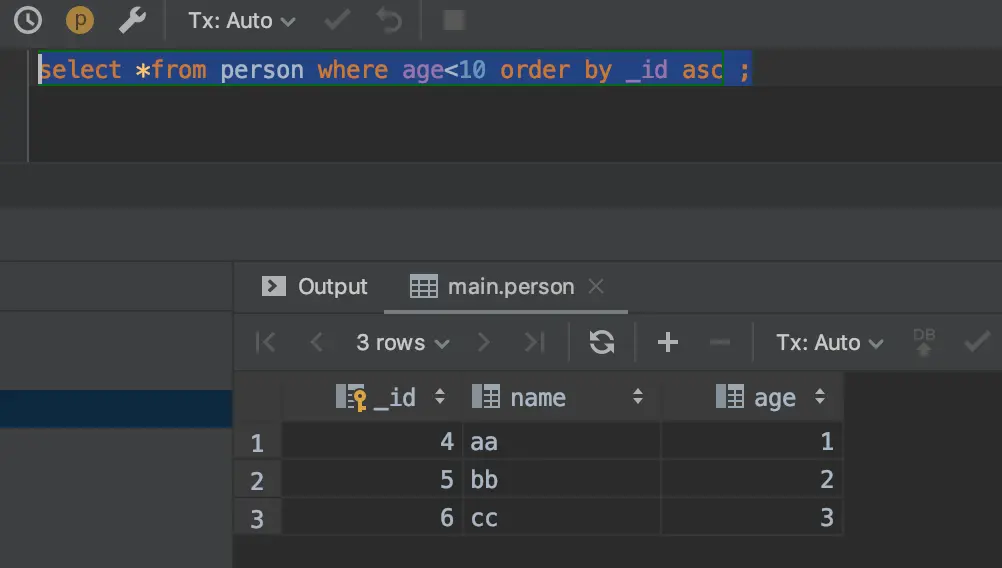Add a new row with plus icon
Screen dimensions: 1002x568
(668, 342)
